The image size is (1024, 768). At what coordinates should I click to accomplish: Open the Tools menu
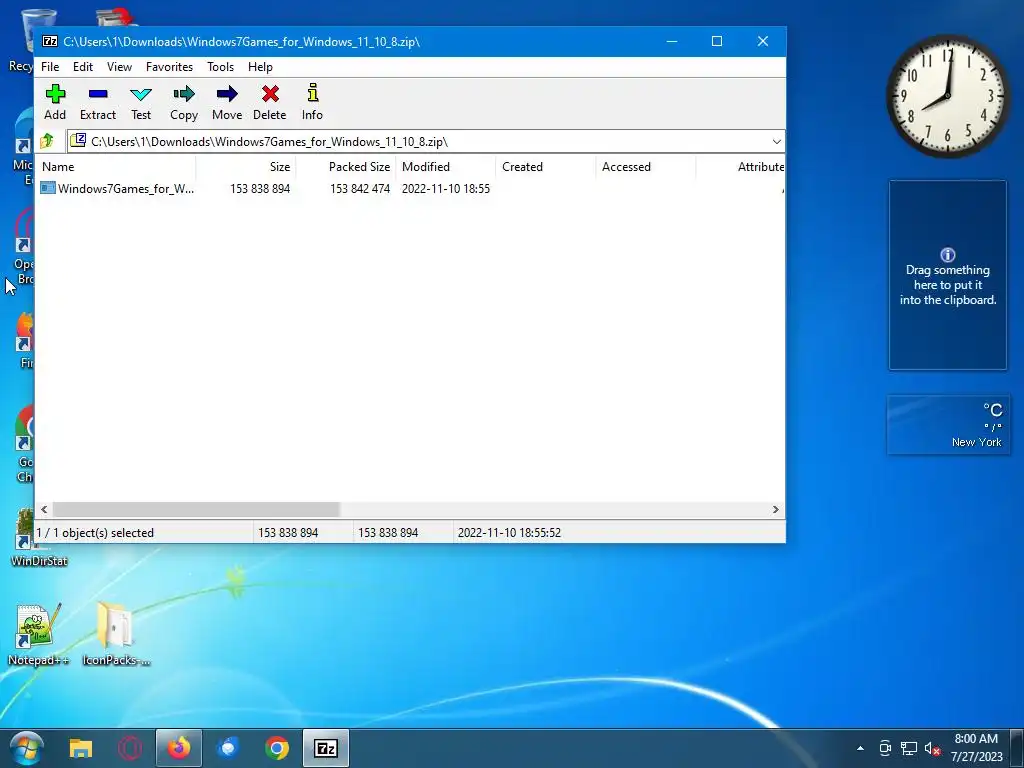[x=220, y=67]
